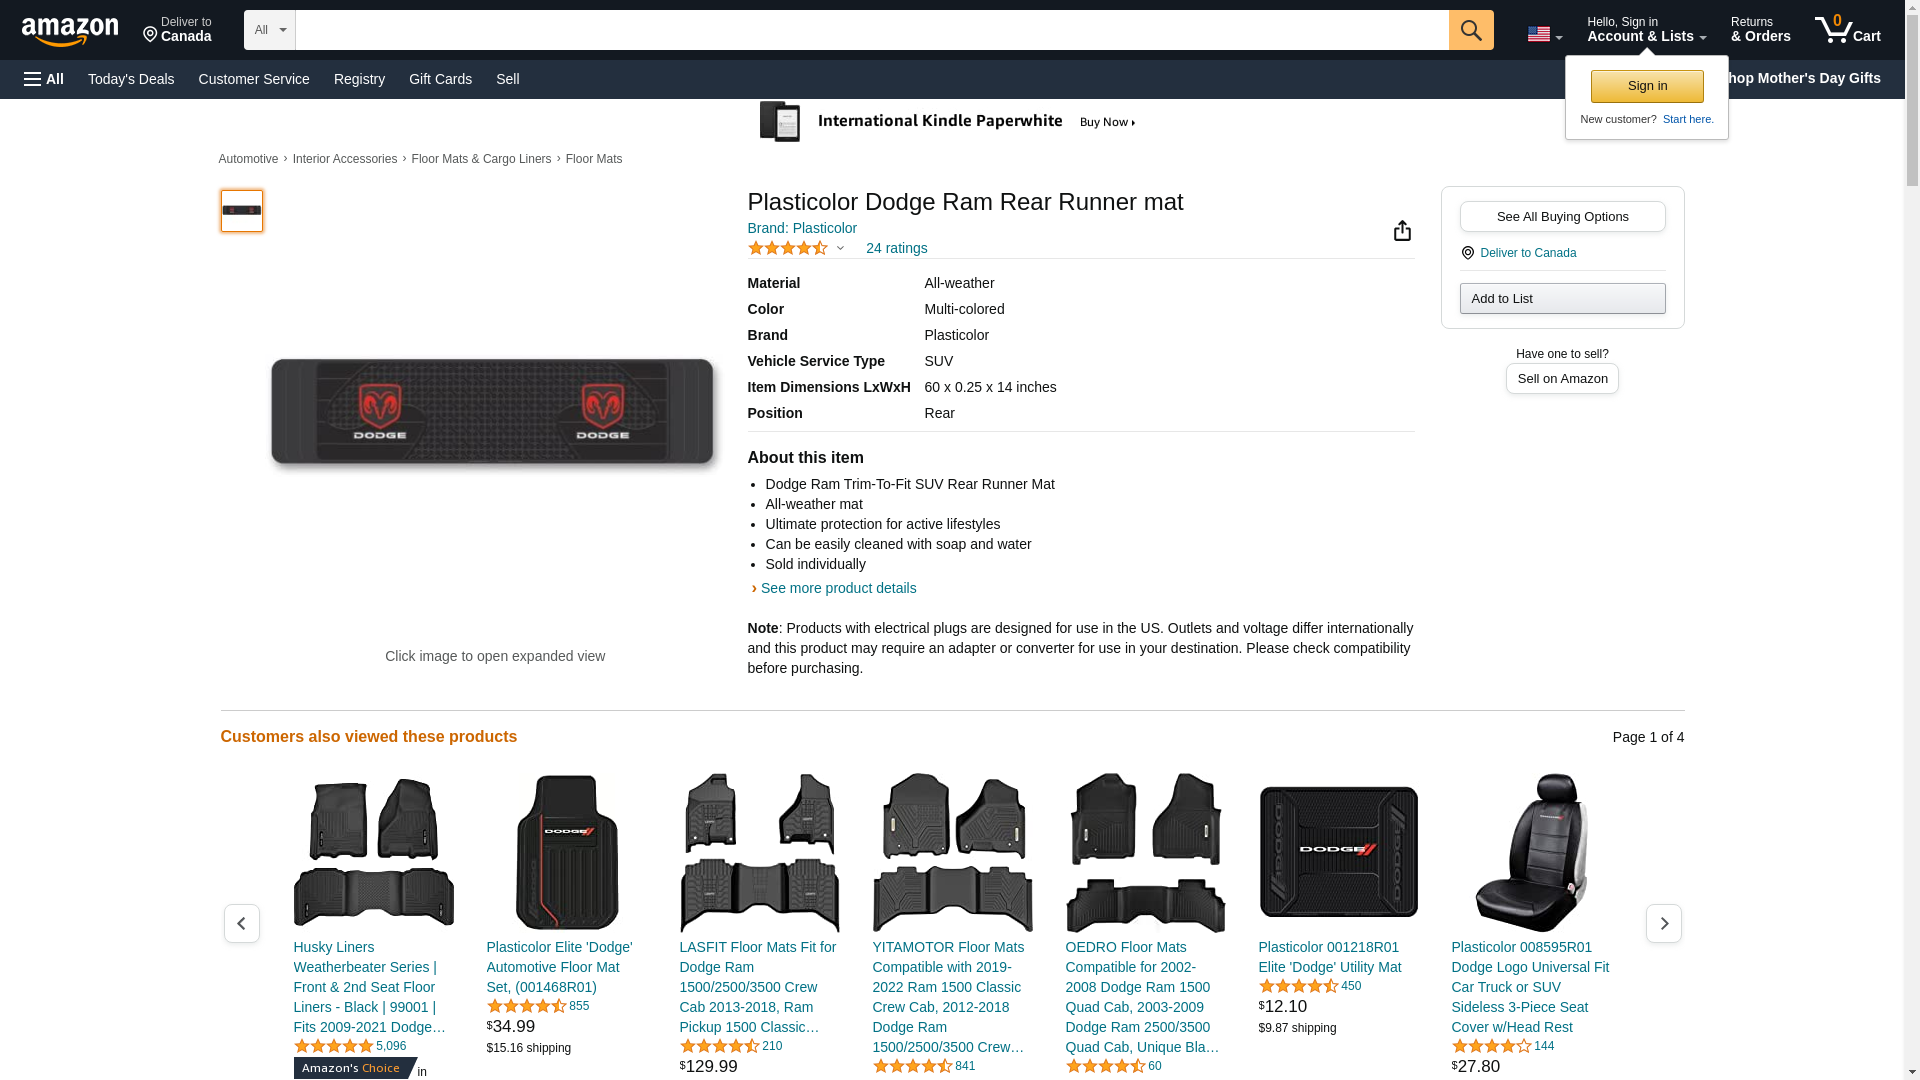Open the All hamburger menu
The width and height of the screenshot is (1920, 1080).
pyautogui.click(x=44, y=79)
